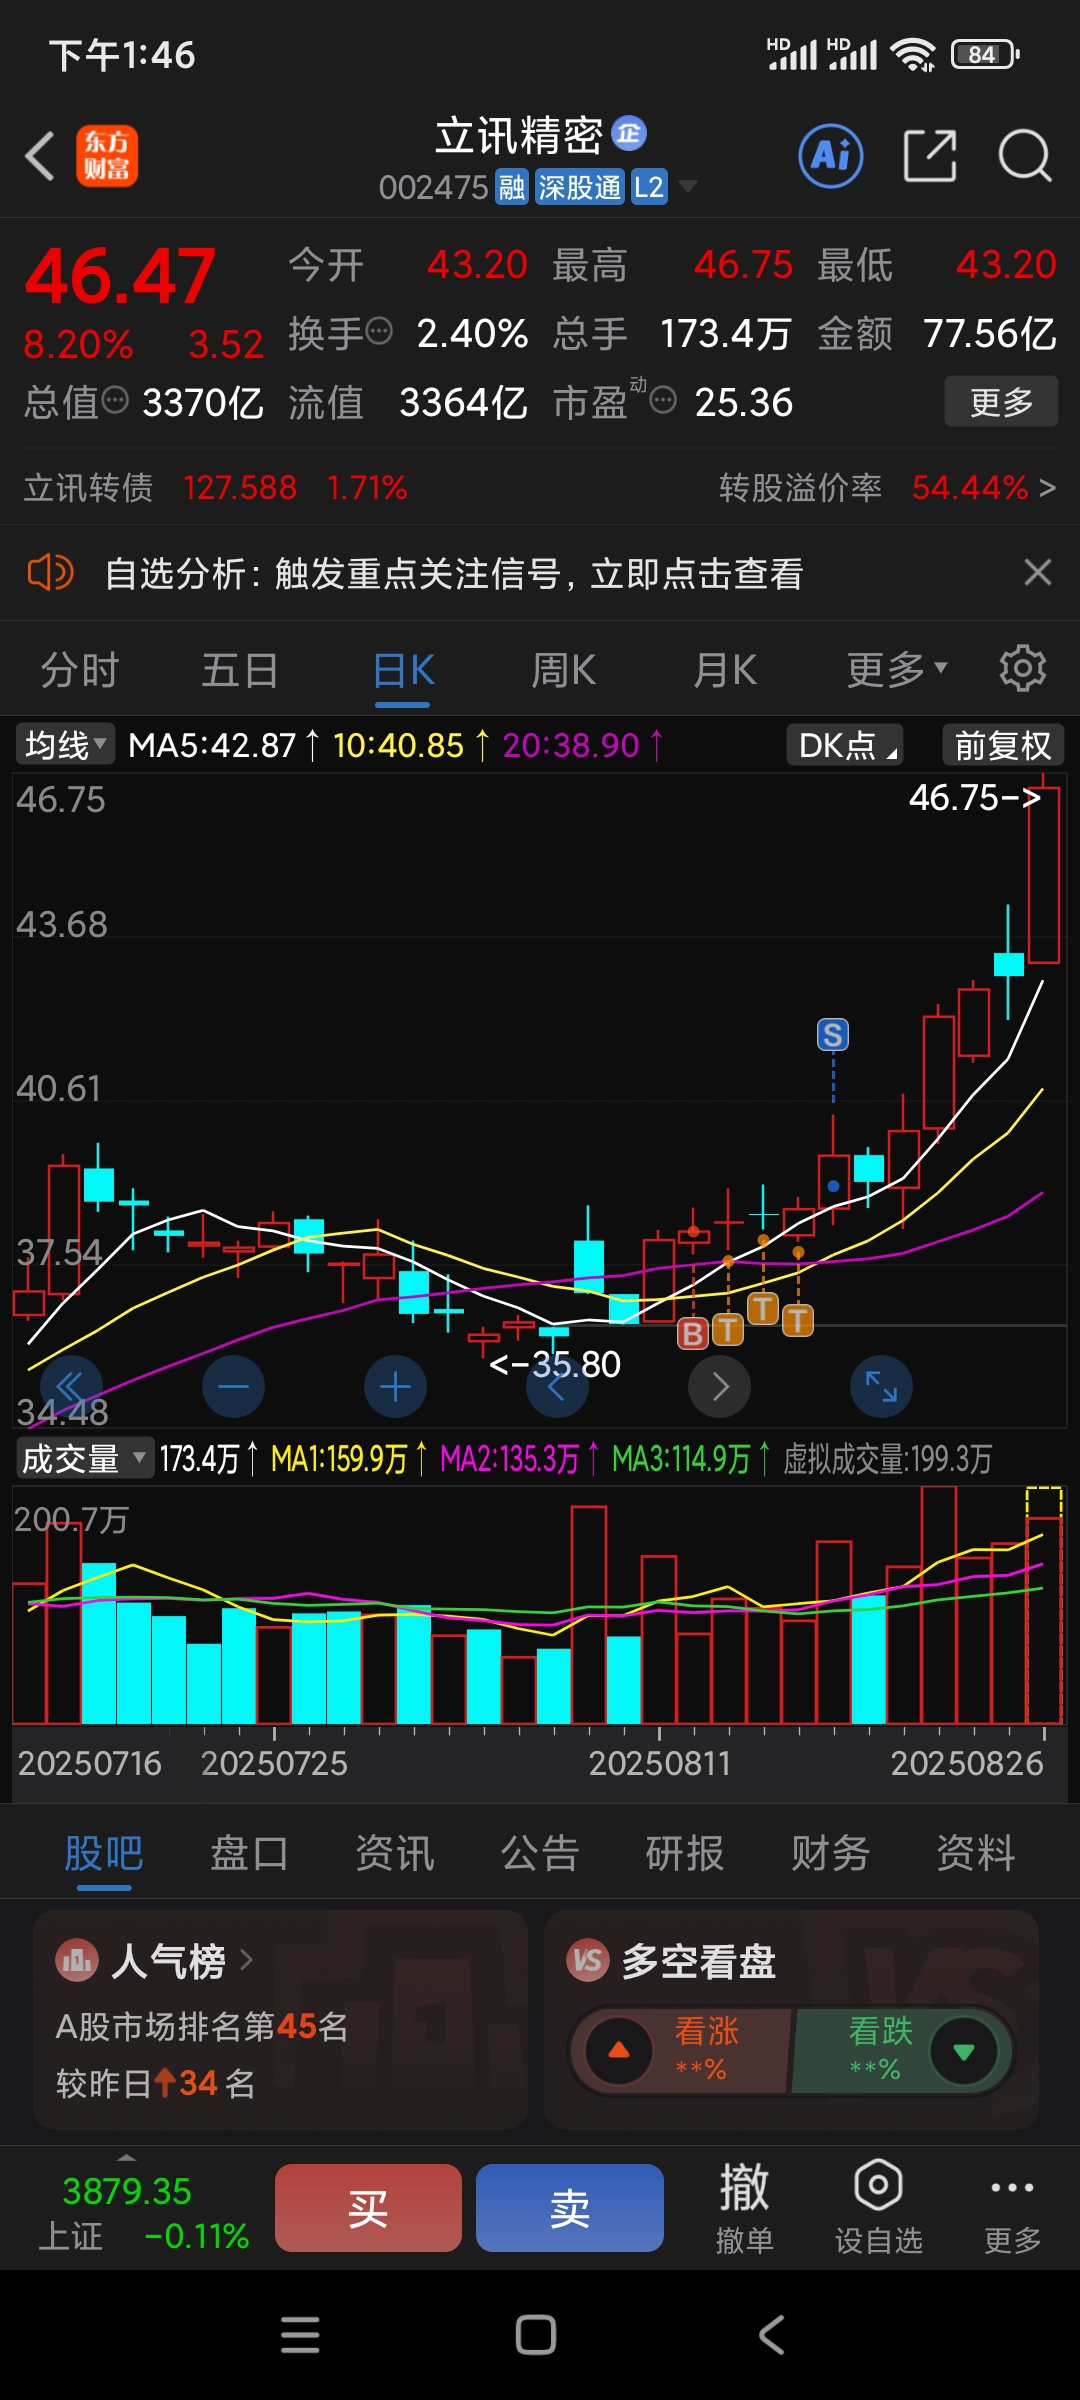Open DK点 dropdown
The width and height of the screenshot is (1080, 2400).
pos(845,745)
